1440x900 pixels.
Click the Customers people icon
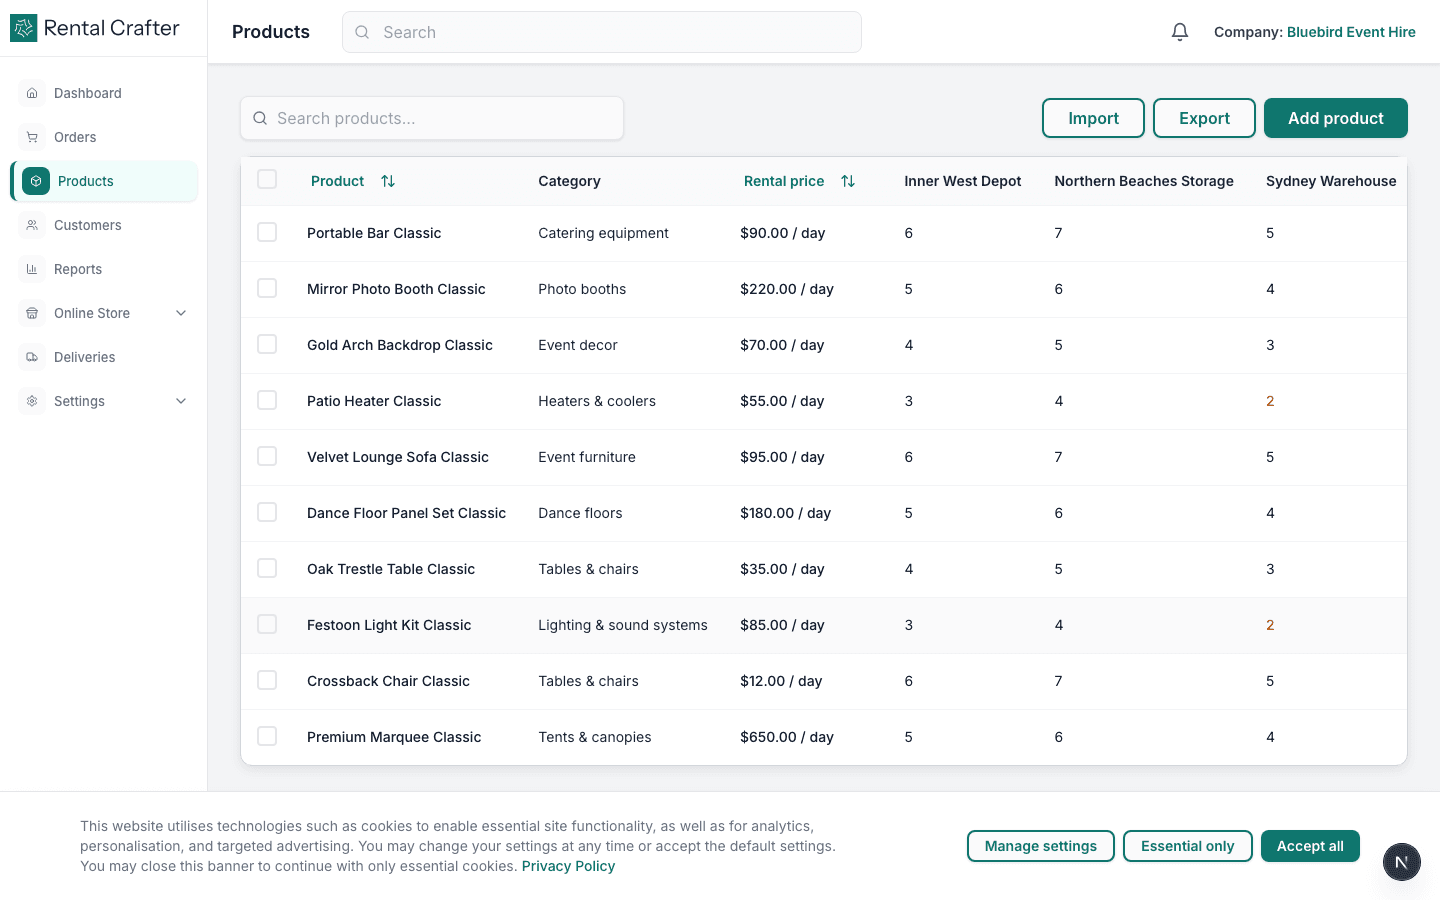pyautogui.click(x=32, y=225)
